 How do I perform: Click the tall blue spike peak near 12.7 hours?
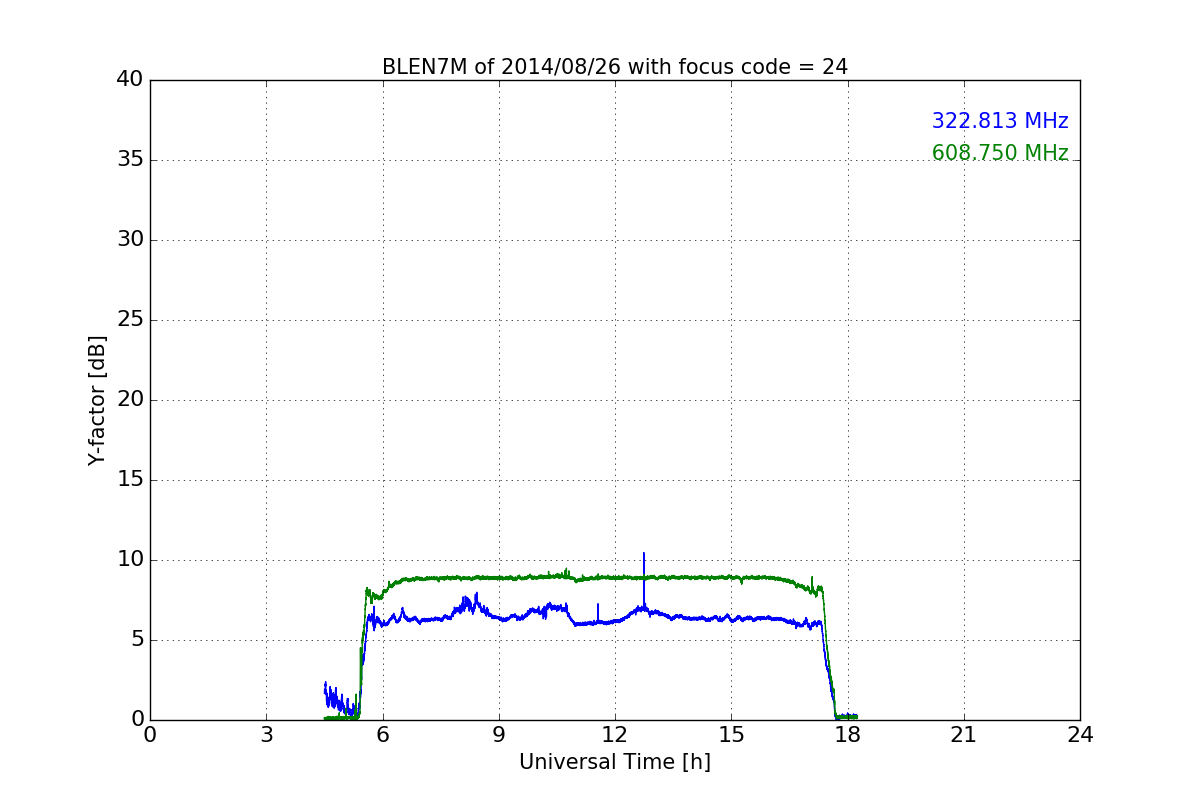tap(644, 555)
